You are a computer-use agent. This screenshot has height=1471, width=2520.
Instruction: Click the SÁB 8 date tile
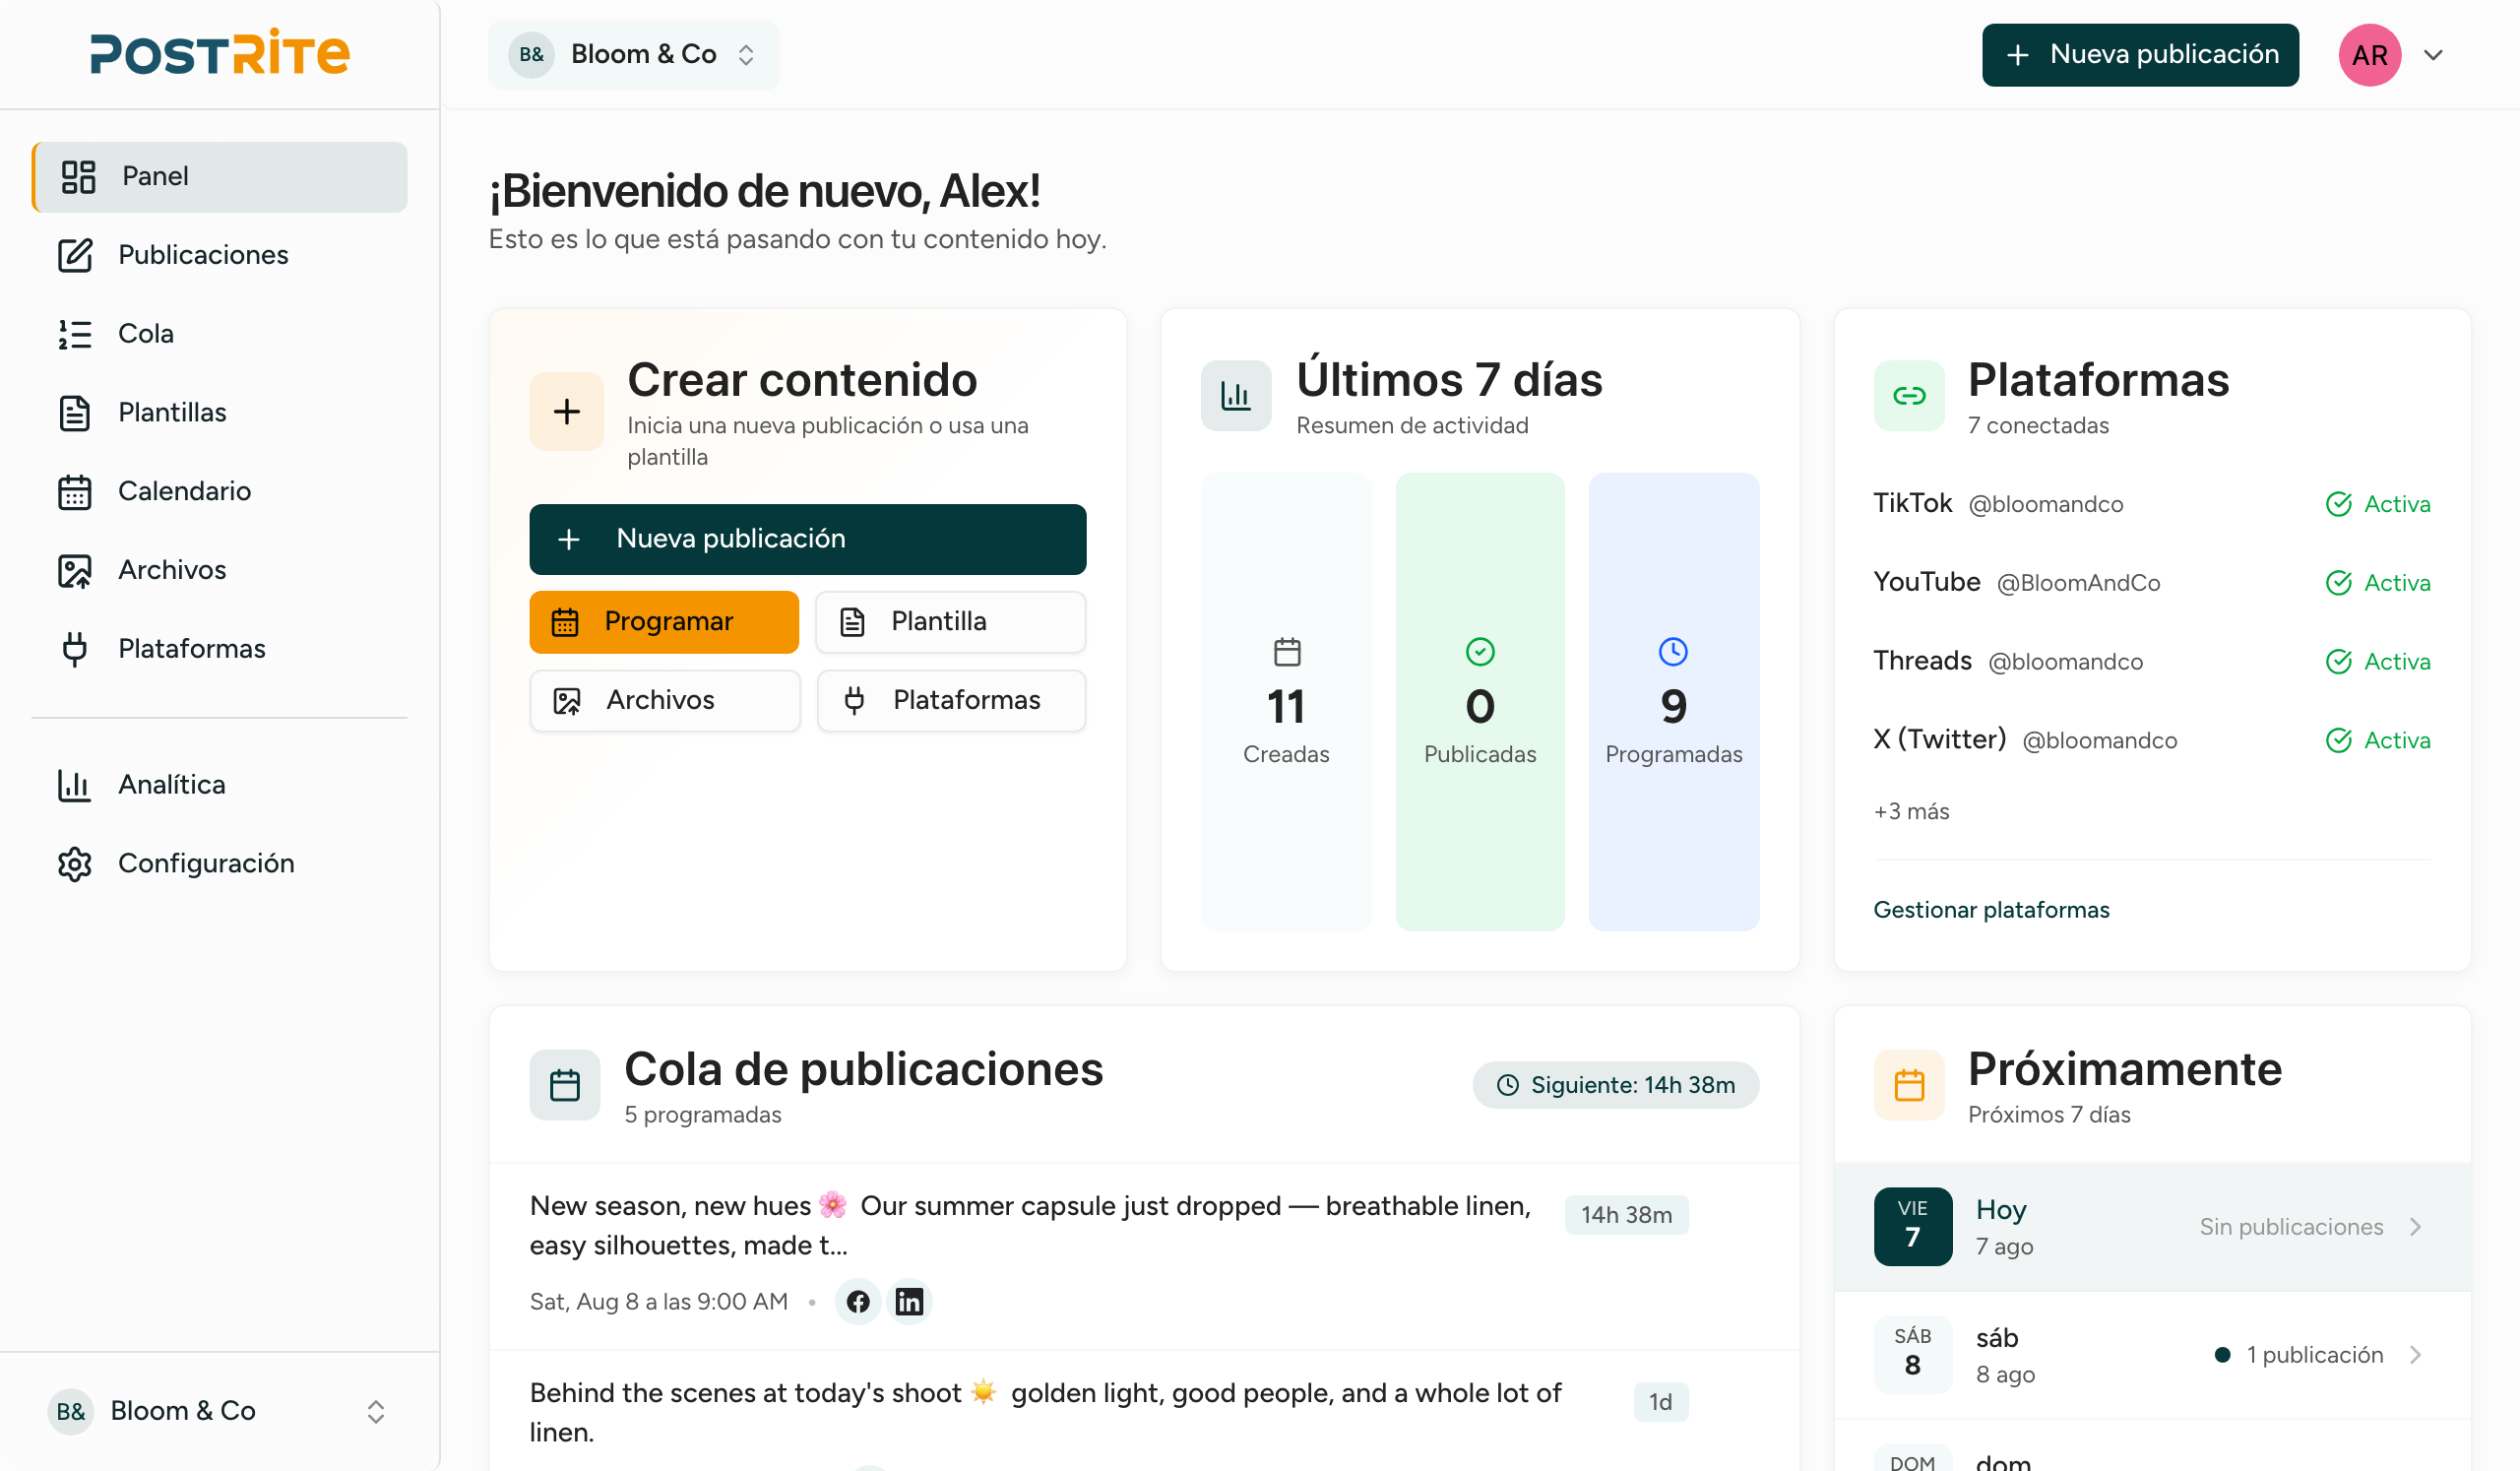(x=1912, y=1355)
